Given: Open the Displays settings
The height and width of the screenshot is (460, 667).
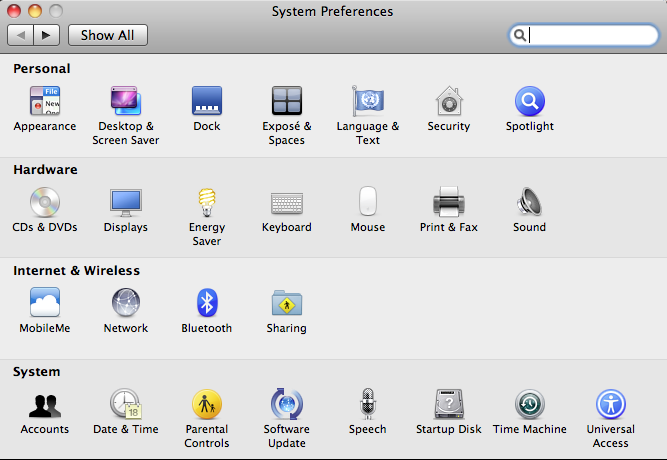Looking at the screenshot, I should click(x=126, y=203).
